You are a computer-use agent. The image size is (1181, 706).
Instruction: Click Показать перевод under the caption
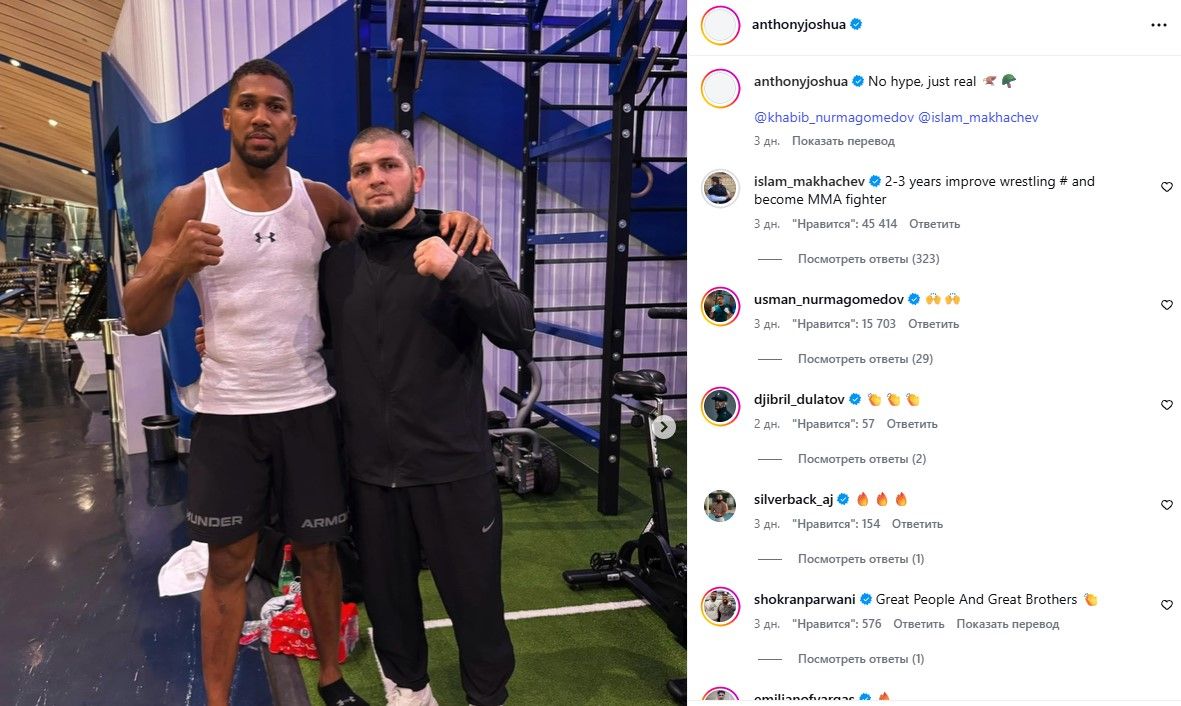click(x=843, y=141)
